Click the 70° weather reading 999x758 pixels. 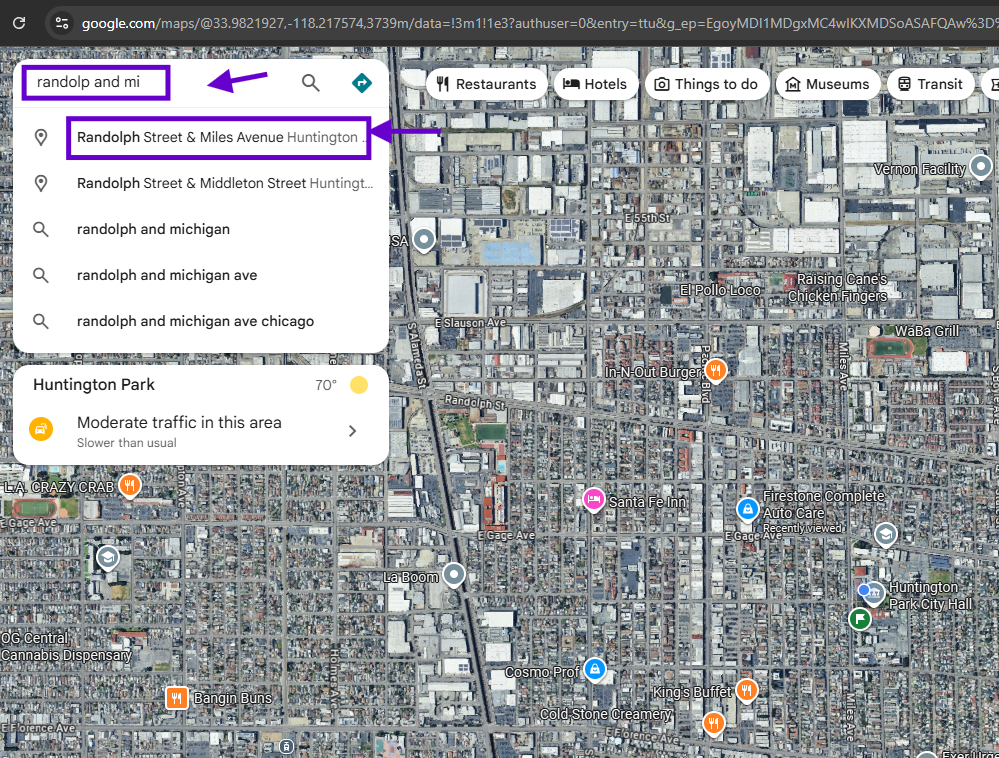pyautogui.click(x=326, y=385)
